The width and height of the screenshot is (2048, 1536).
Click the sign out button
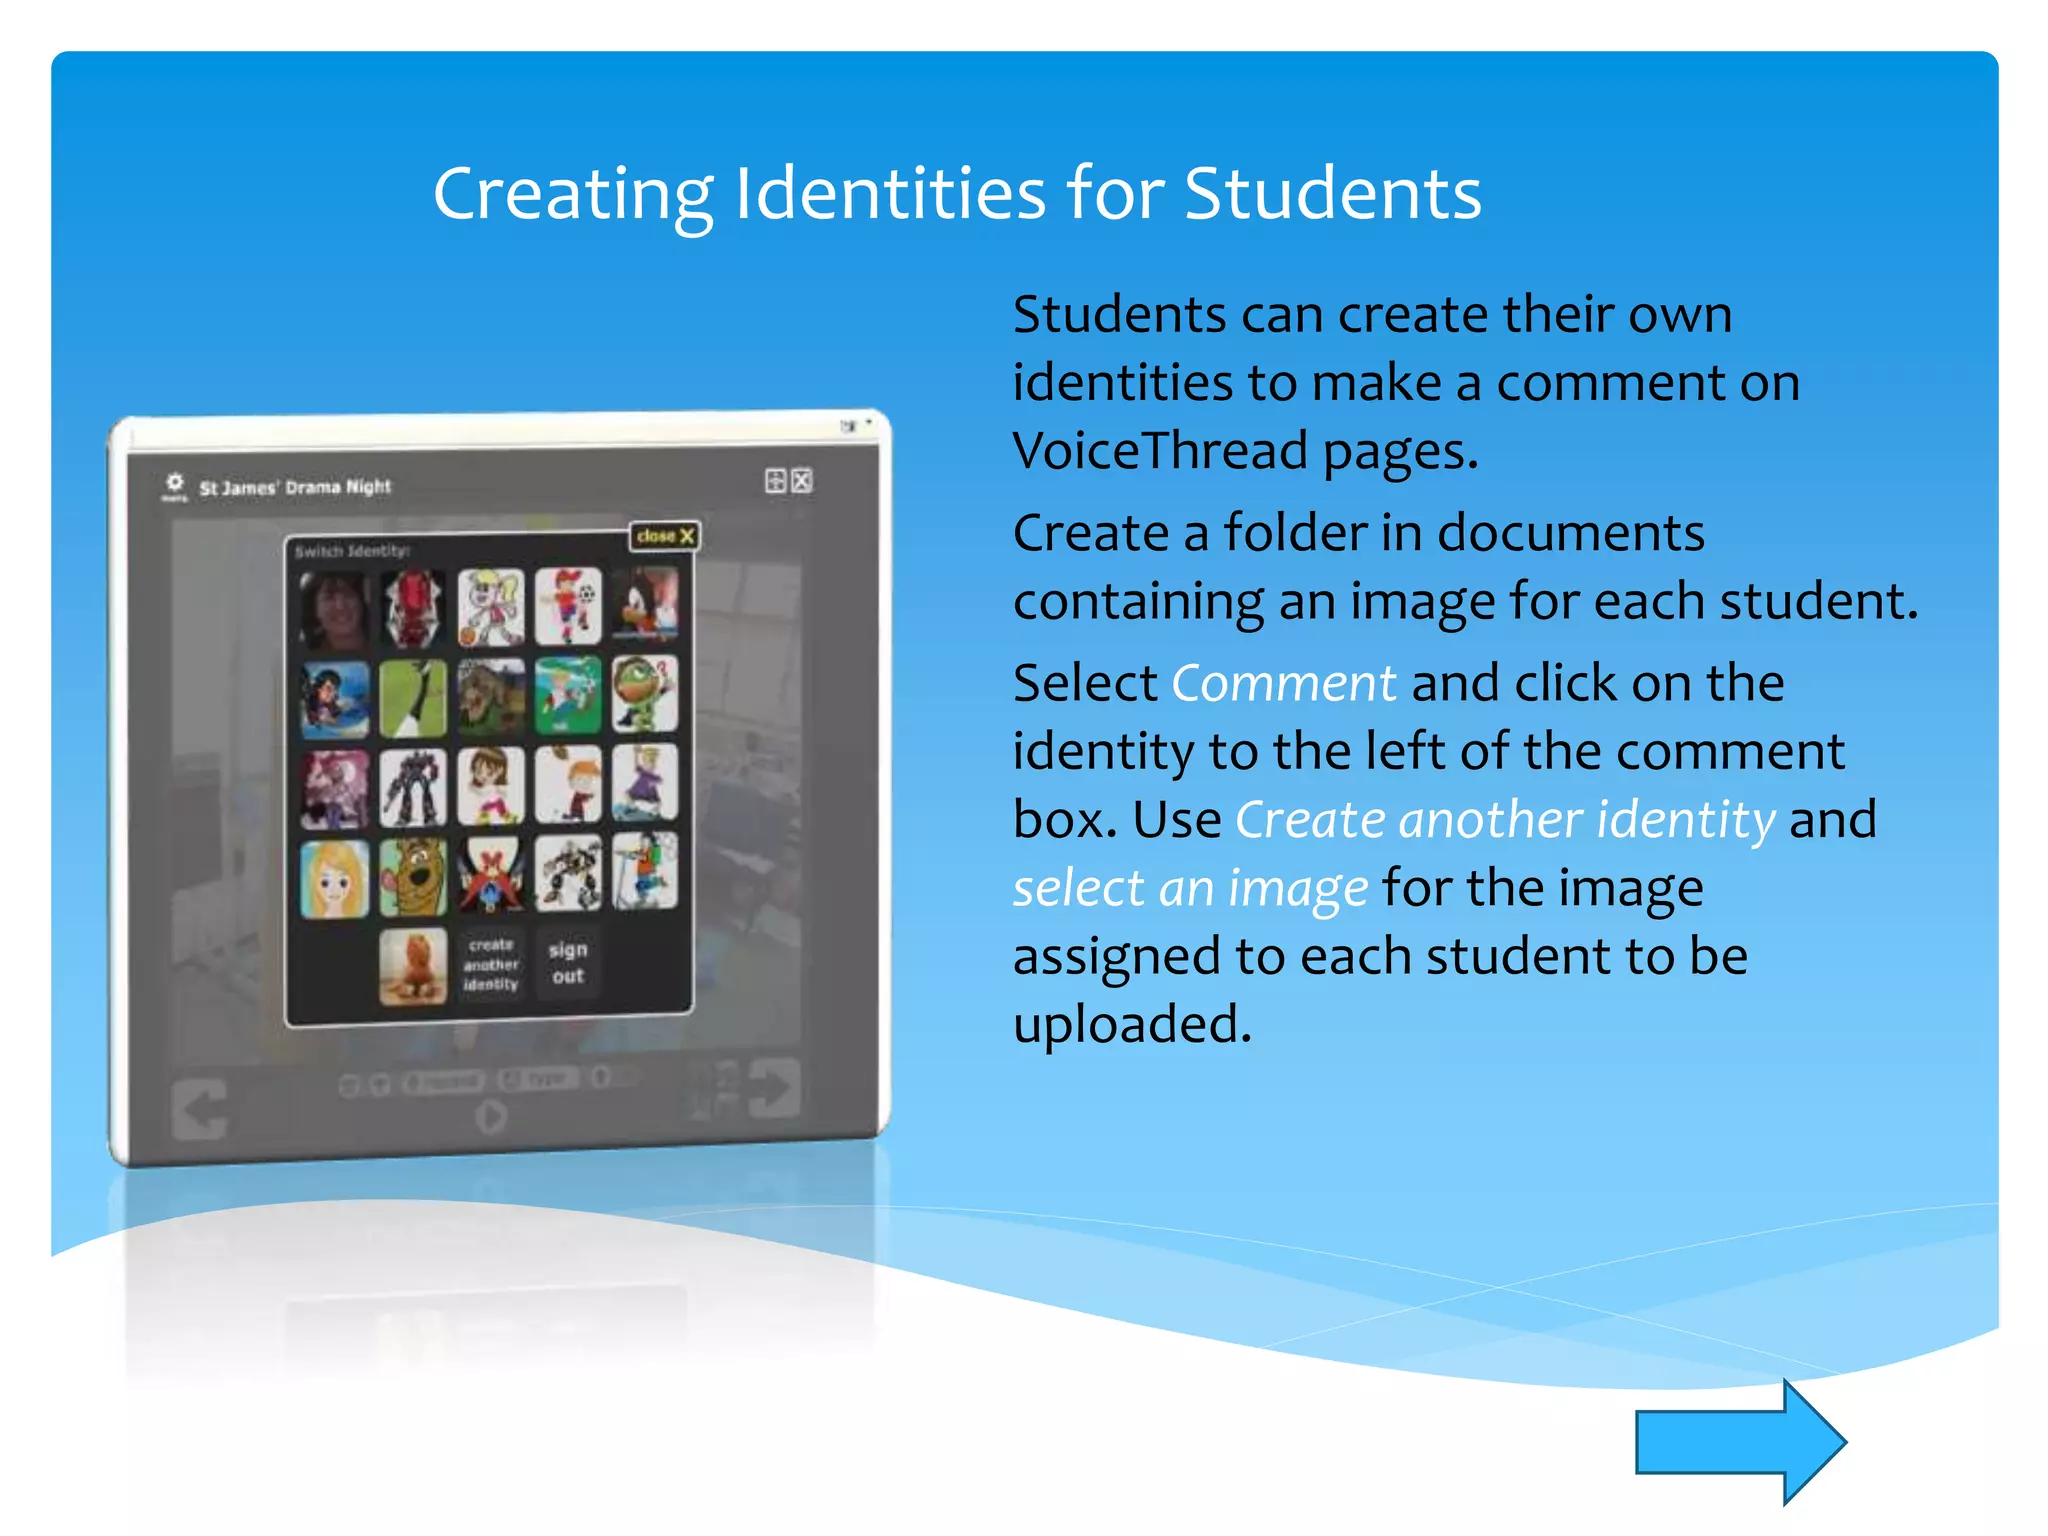tap(568, 962)
